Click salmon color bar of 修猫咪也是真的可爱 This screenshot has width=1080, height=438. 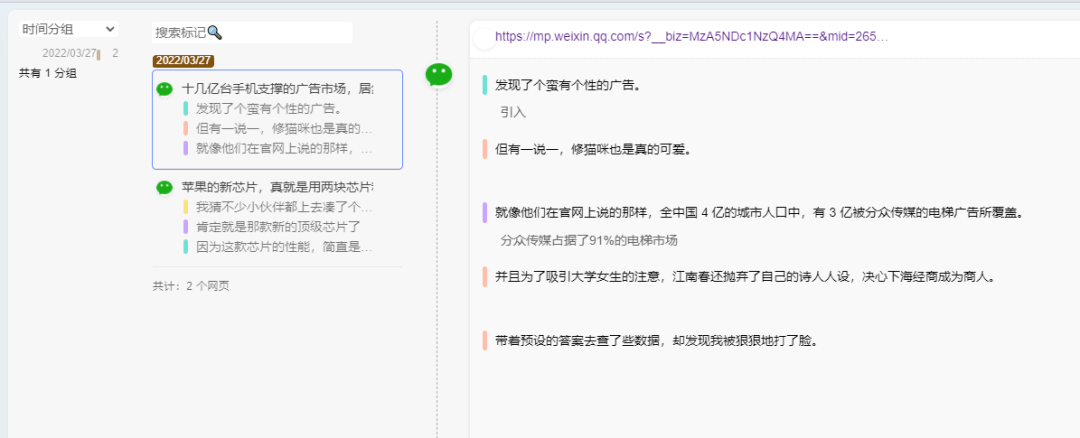485,149
